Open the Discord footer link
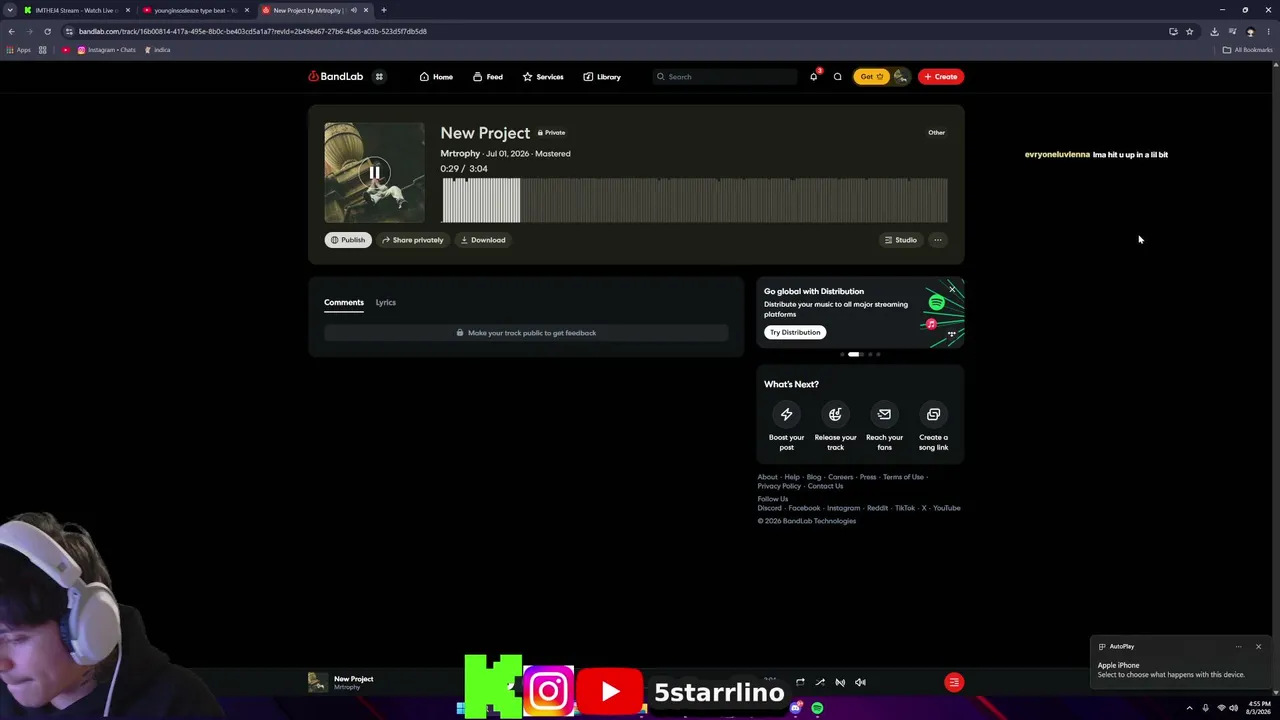Screen dimensions: 1280x720 tap(770, 508)
